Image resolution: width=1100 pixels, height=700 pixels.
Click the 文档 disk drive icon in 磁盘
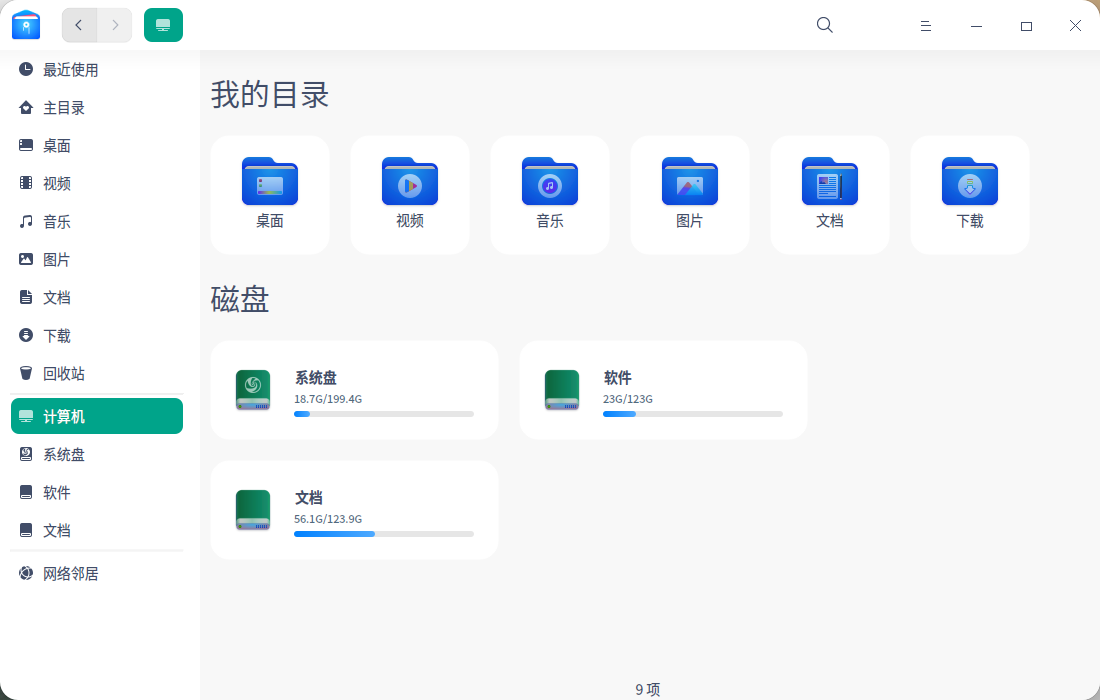(253, 510)
